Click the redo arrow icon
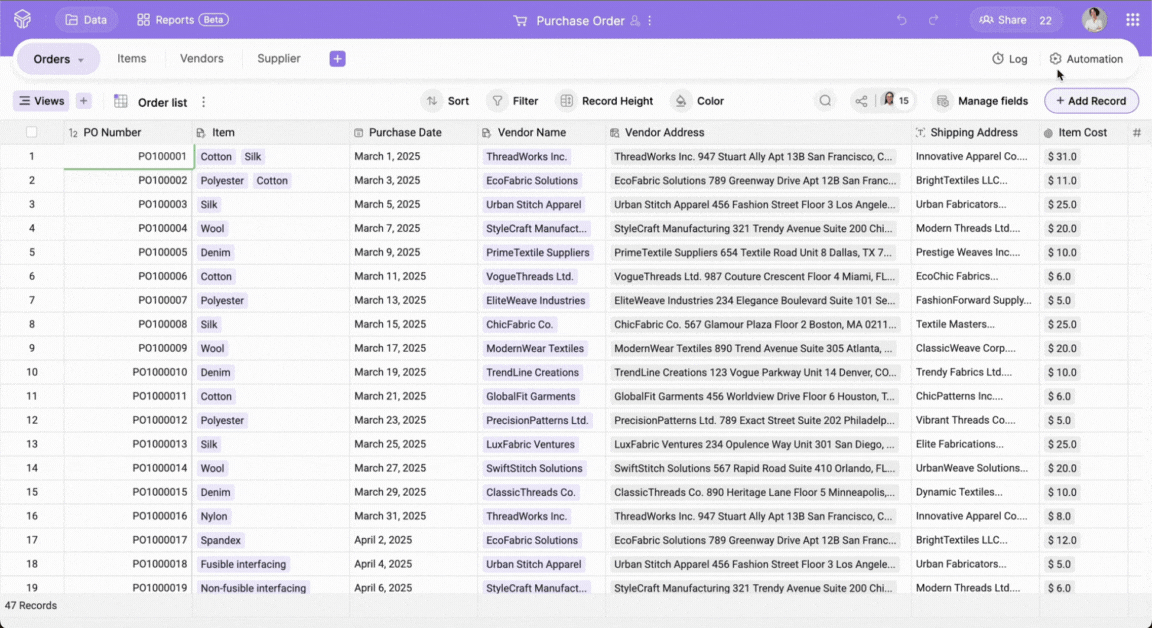1152x628 pixels. click(934, 20)
